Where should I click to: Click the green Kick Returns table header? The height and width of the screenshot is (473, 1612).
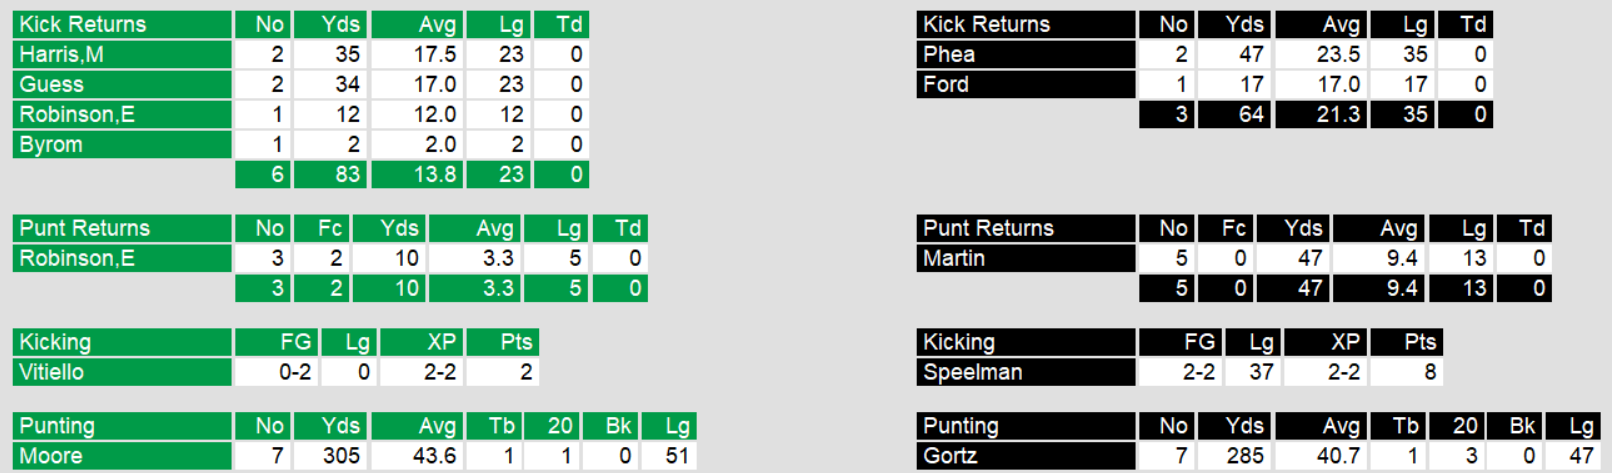pos(122,24)
